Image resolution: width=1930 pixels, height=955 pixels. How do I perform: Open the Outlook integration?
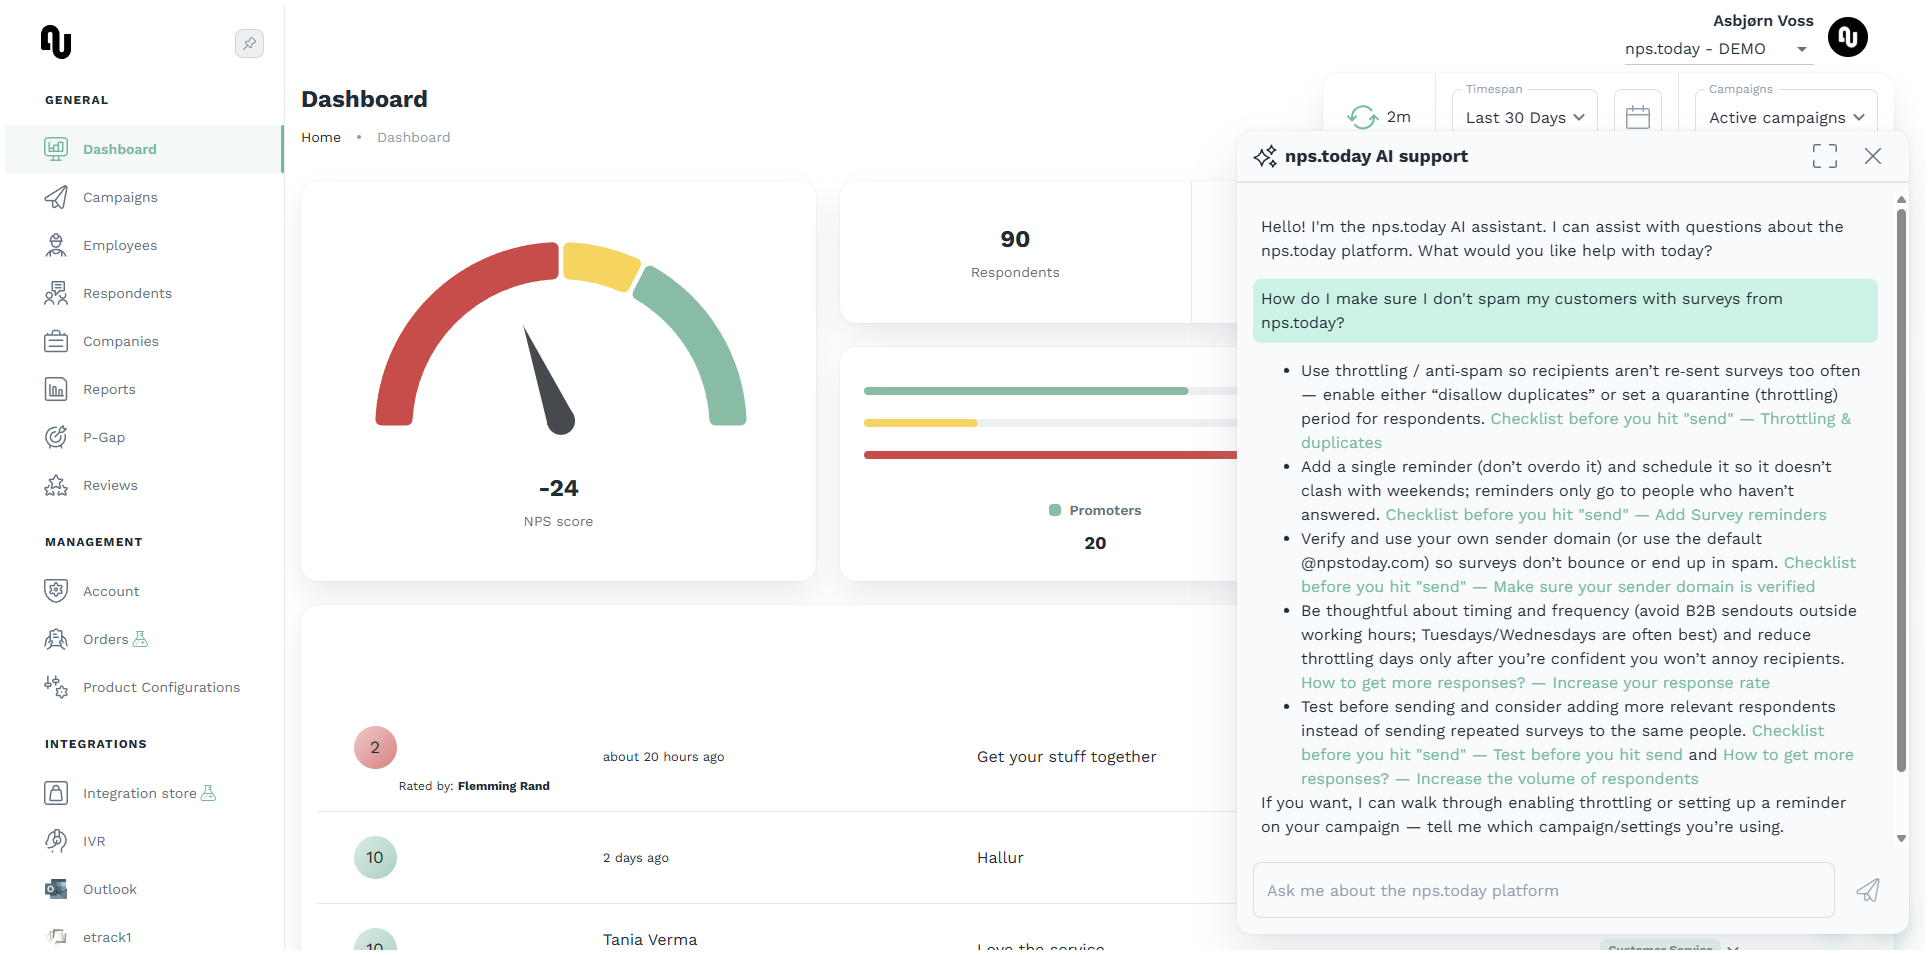[x=109, y=889]
